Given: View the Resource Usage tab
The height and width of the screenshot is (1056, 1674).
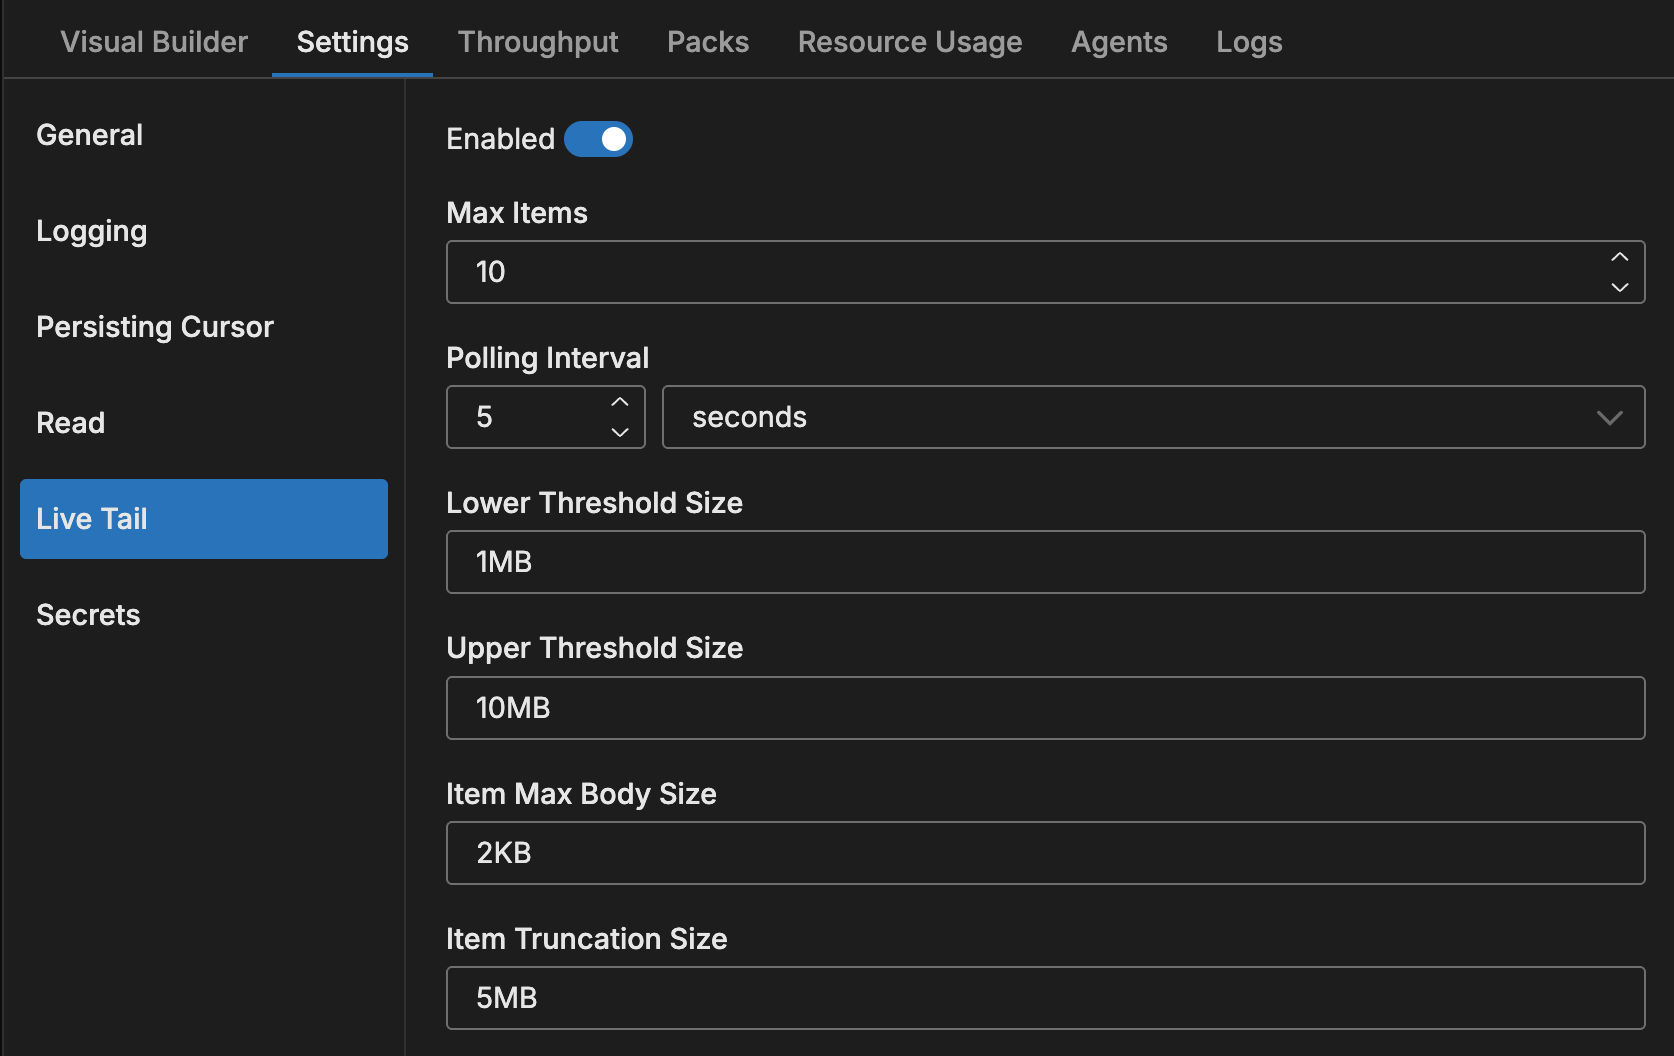Looking at the screenshot, I should click(x=909, y=41).
